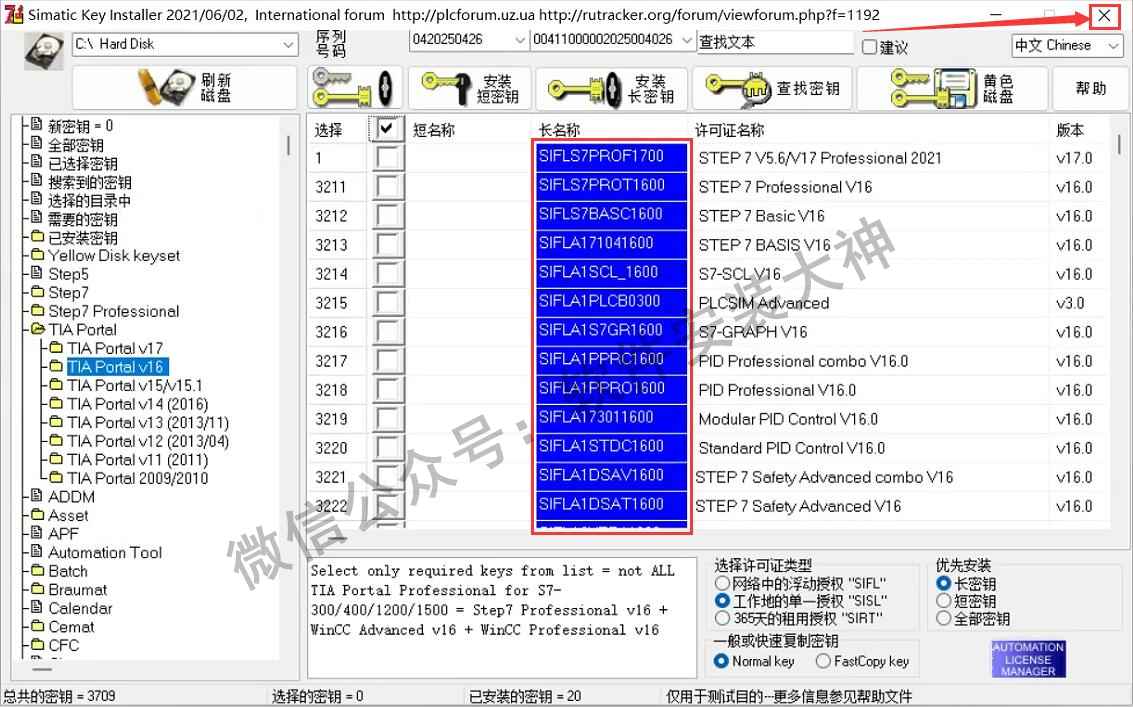This screenshot has width=1133, height=707.
Task: Click the hard disk drive icon
Action: click(x=44, y=51)
